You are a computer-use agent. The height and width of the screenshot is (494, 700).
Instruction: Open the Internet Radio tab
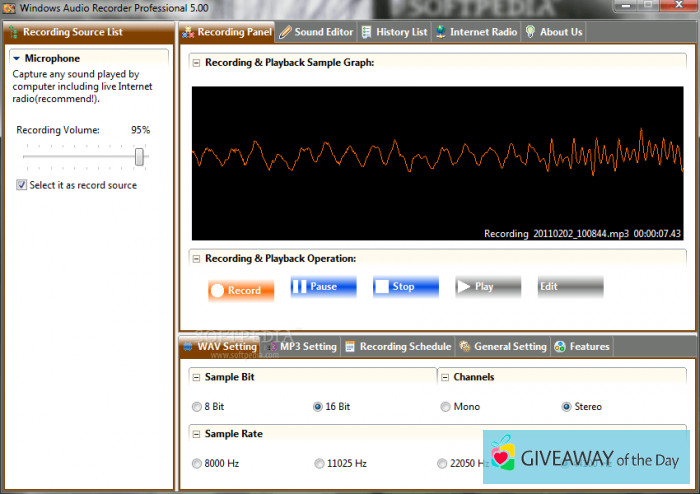tap(476, 32)
